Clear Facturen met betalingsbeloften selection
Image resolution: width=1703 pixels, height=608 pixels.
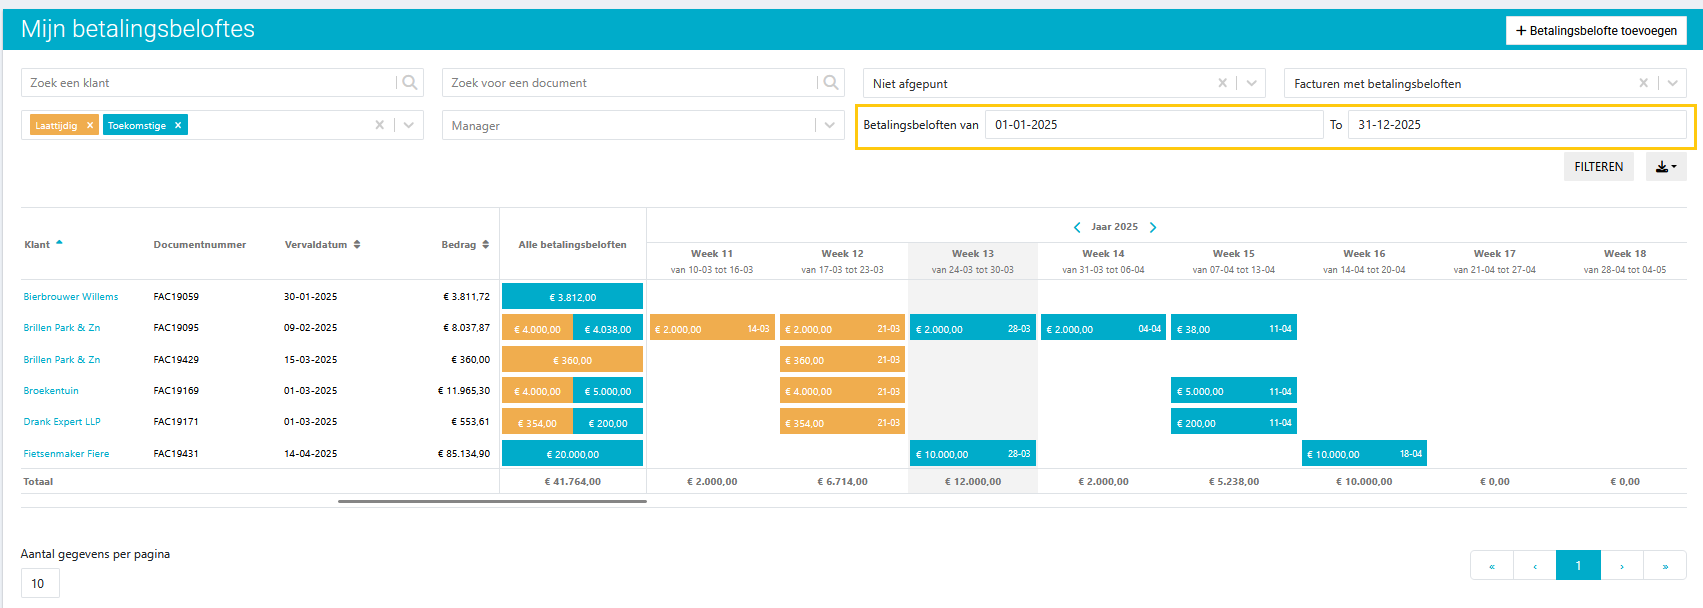coord(1643,83)
